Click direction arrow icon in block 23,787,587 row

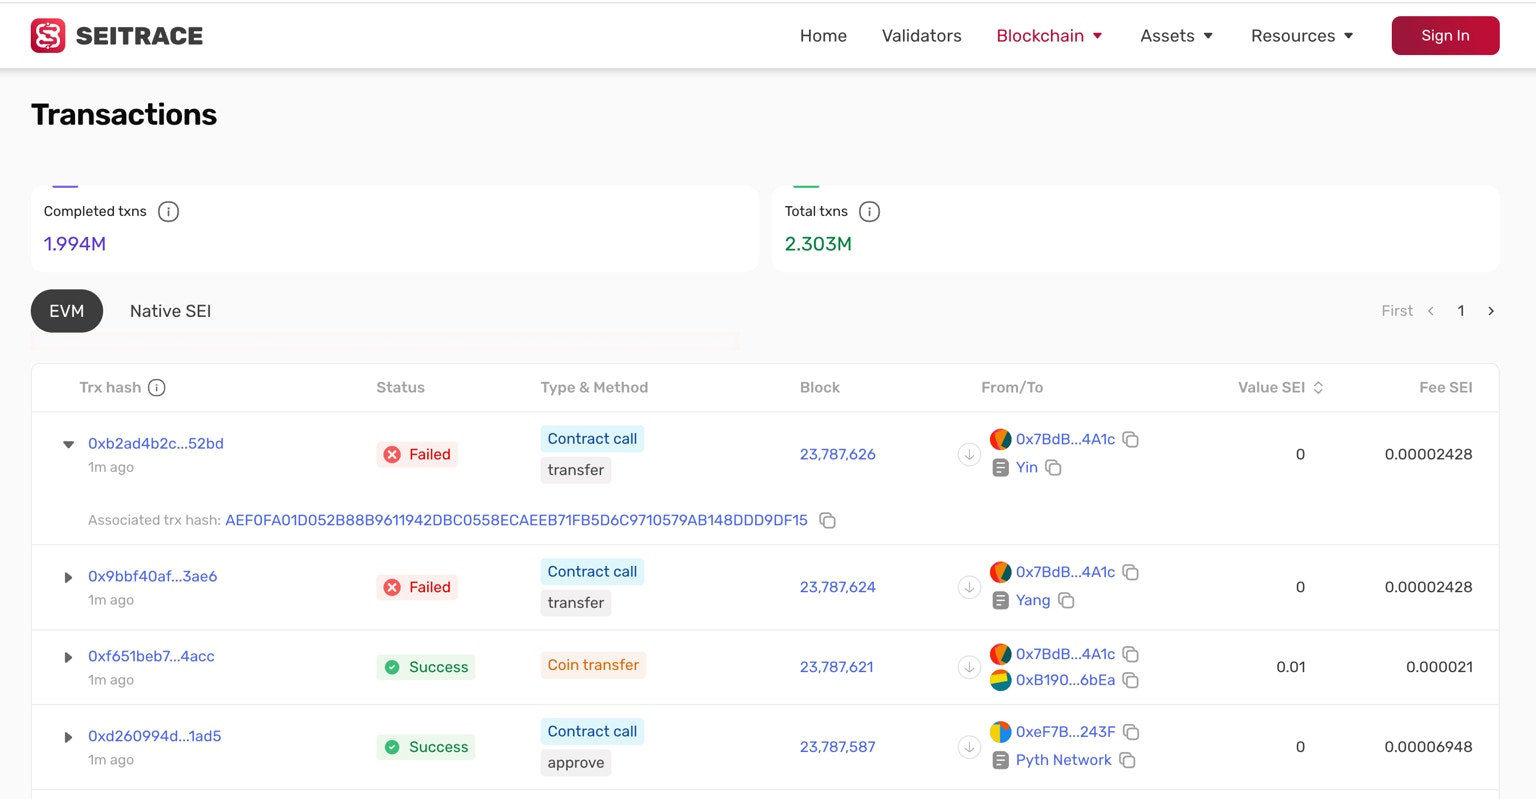(969, 748)
